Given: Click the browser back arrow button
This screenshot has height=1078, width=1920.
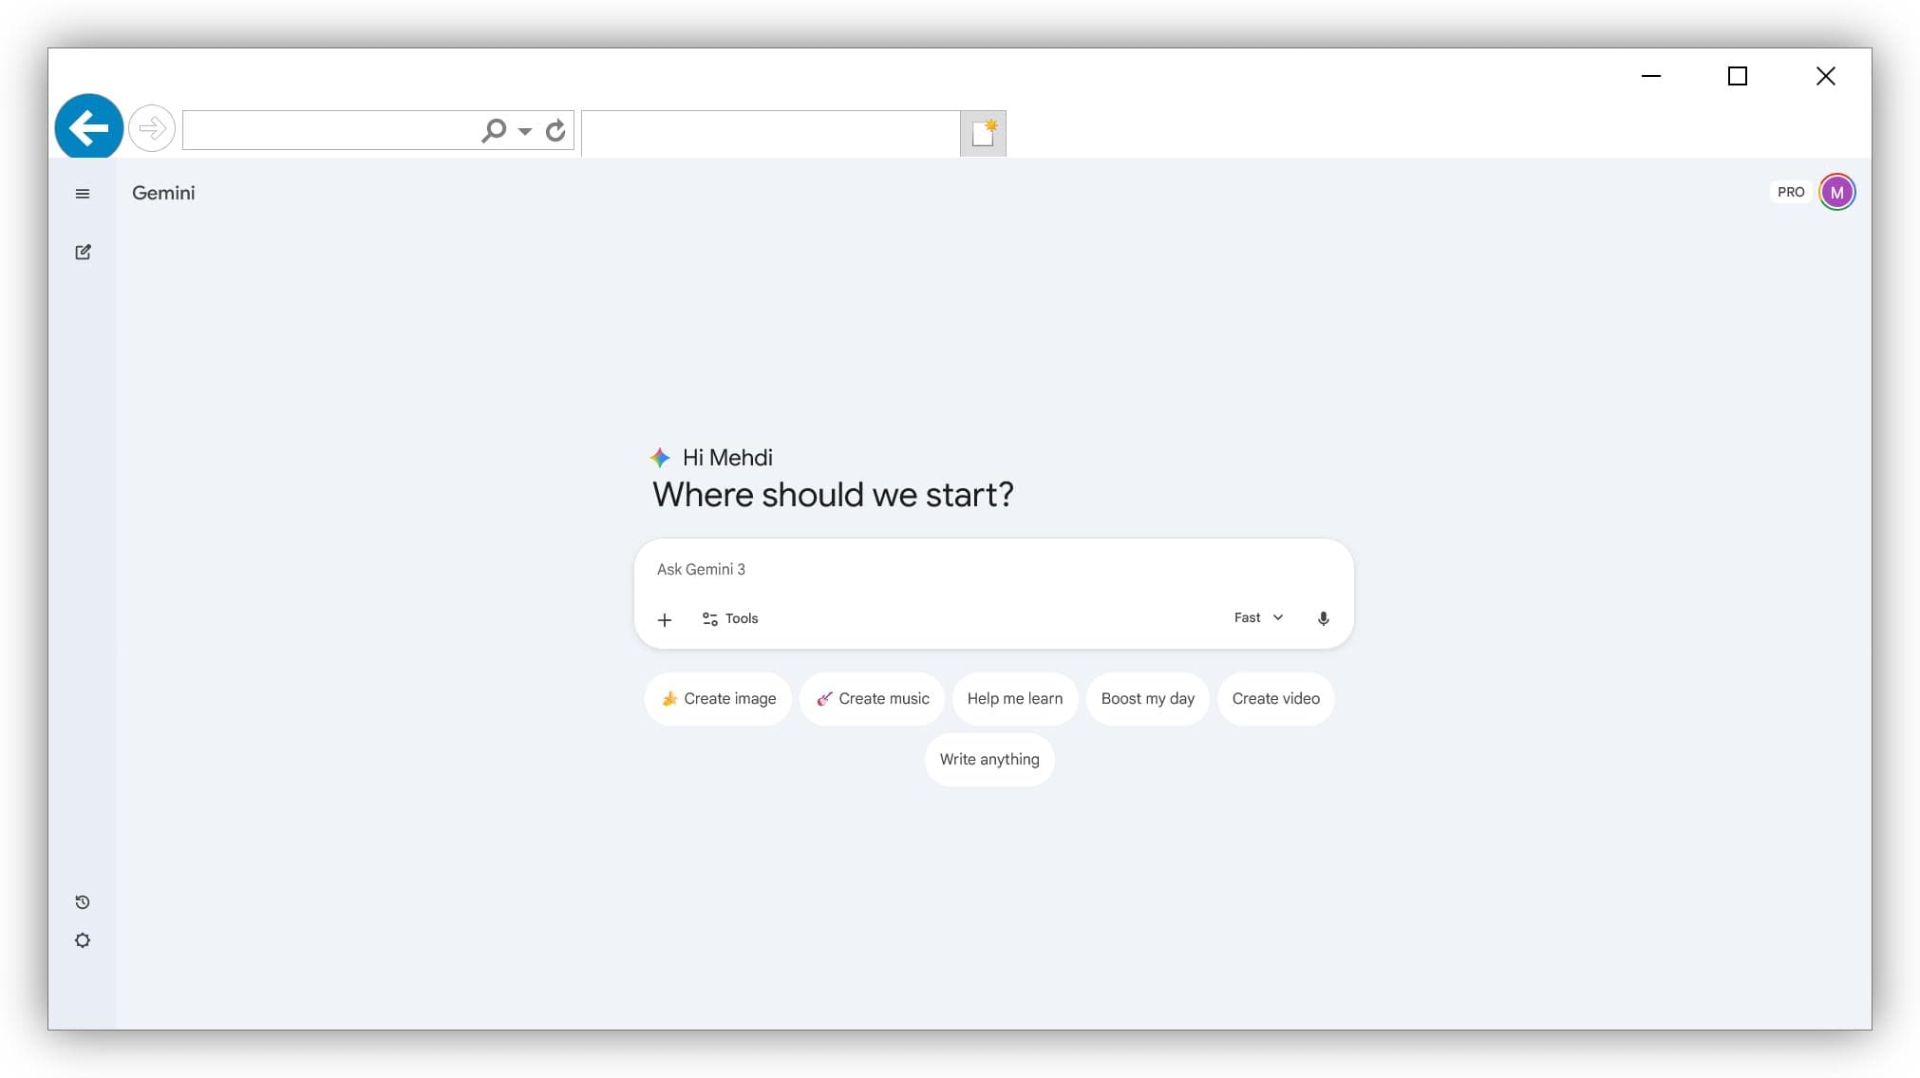Looking at the screenshot, I should coord(89,128).
